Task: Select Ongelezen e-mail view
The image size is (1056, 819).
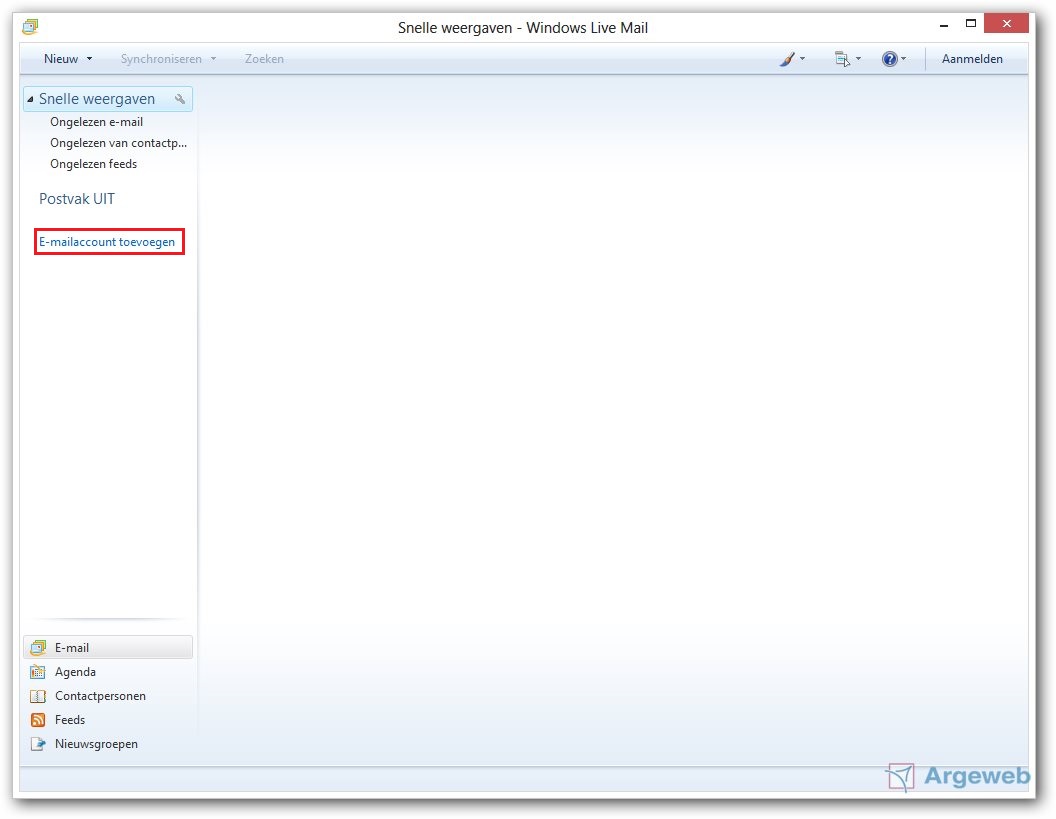Action: (x=96, y=122)
